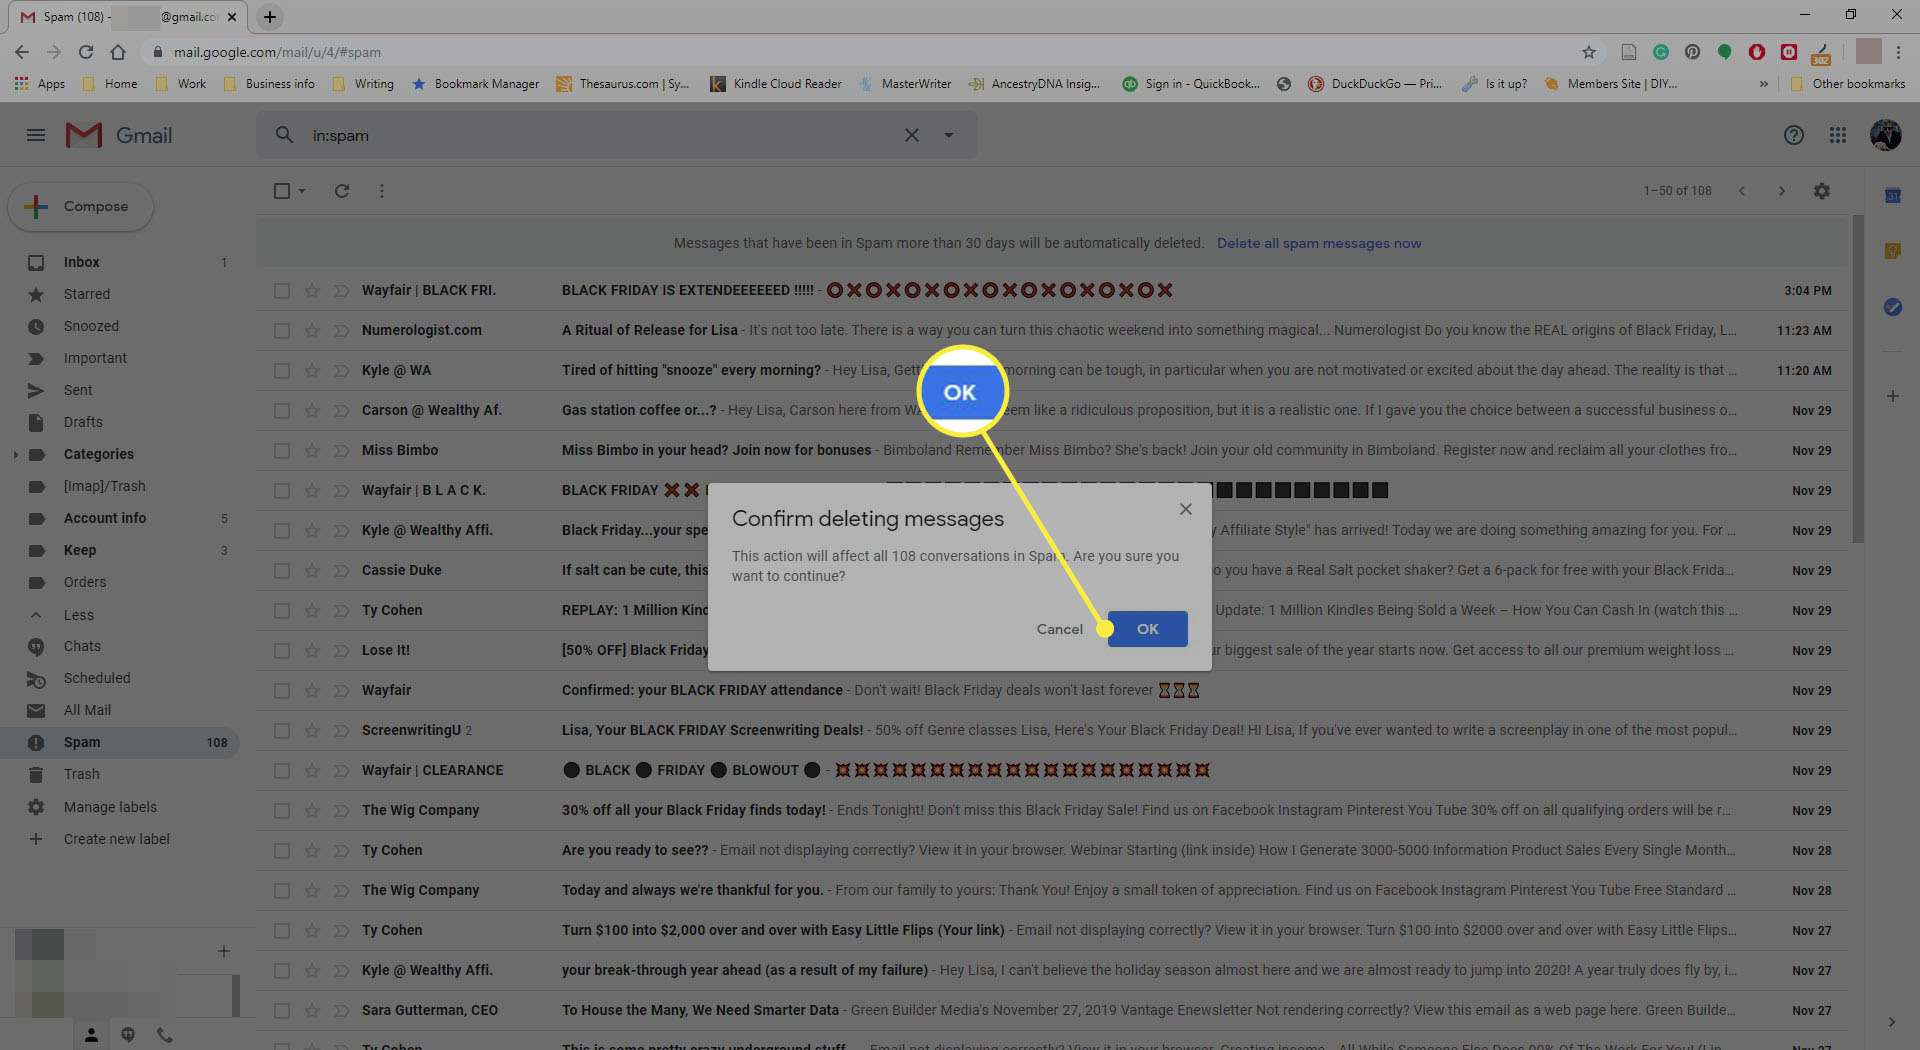Viewport: 1920px width, 1050px height.
Task: Click Delete all spam messages now
Action: (x=1319, y=243)
